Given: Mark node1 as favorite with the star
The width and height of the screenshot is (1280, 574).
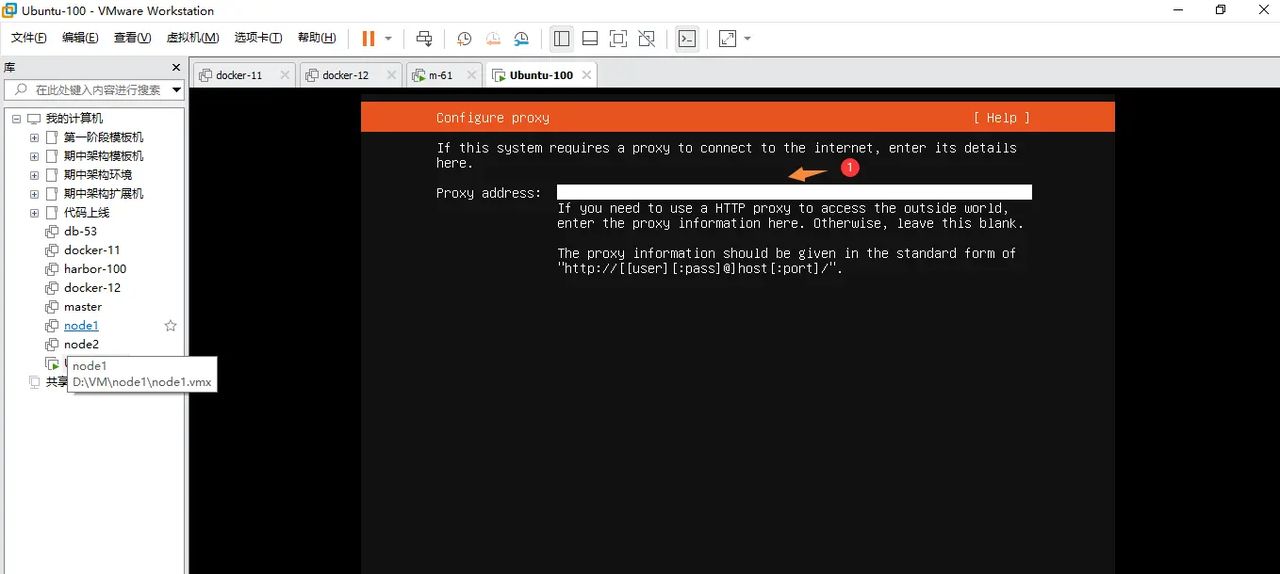Looking at the screenshot, I should pyautogui.click(x=170, y=326).
